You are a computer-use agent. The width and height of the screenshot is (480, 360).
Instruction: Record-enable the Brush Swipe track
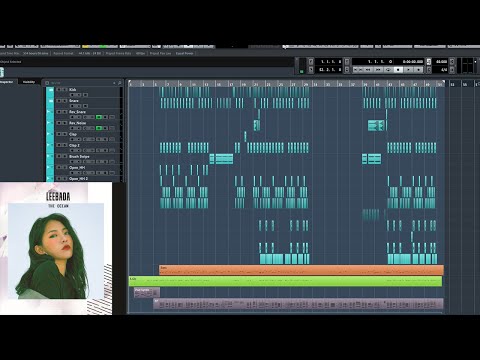click(x=72, y=161)
